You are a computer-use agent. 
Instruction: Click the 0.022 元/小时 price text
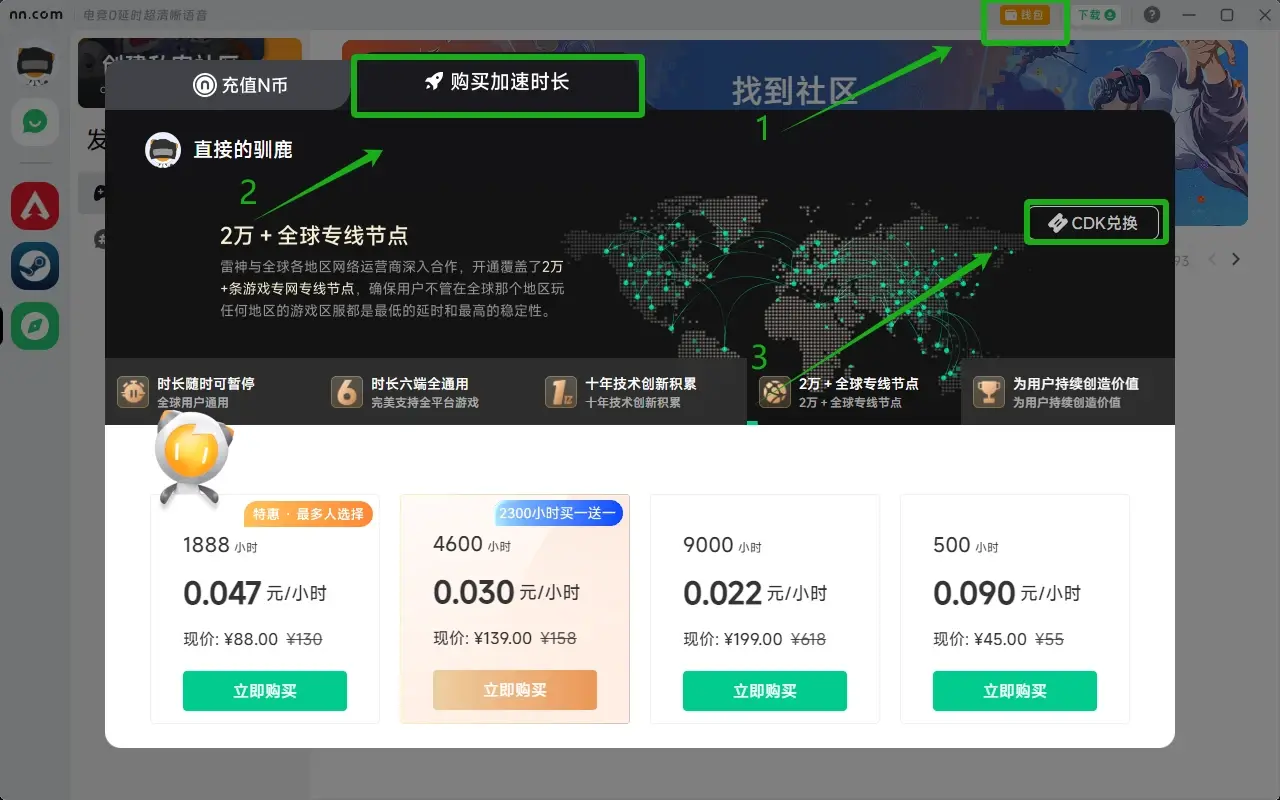pyautogui.click(x=755, y=593)
